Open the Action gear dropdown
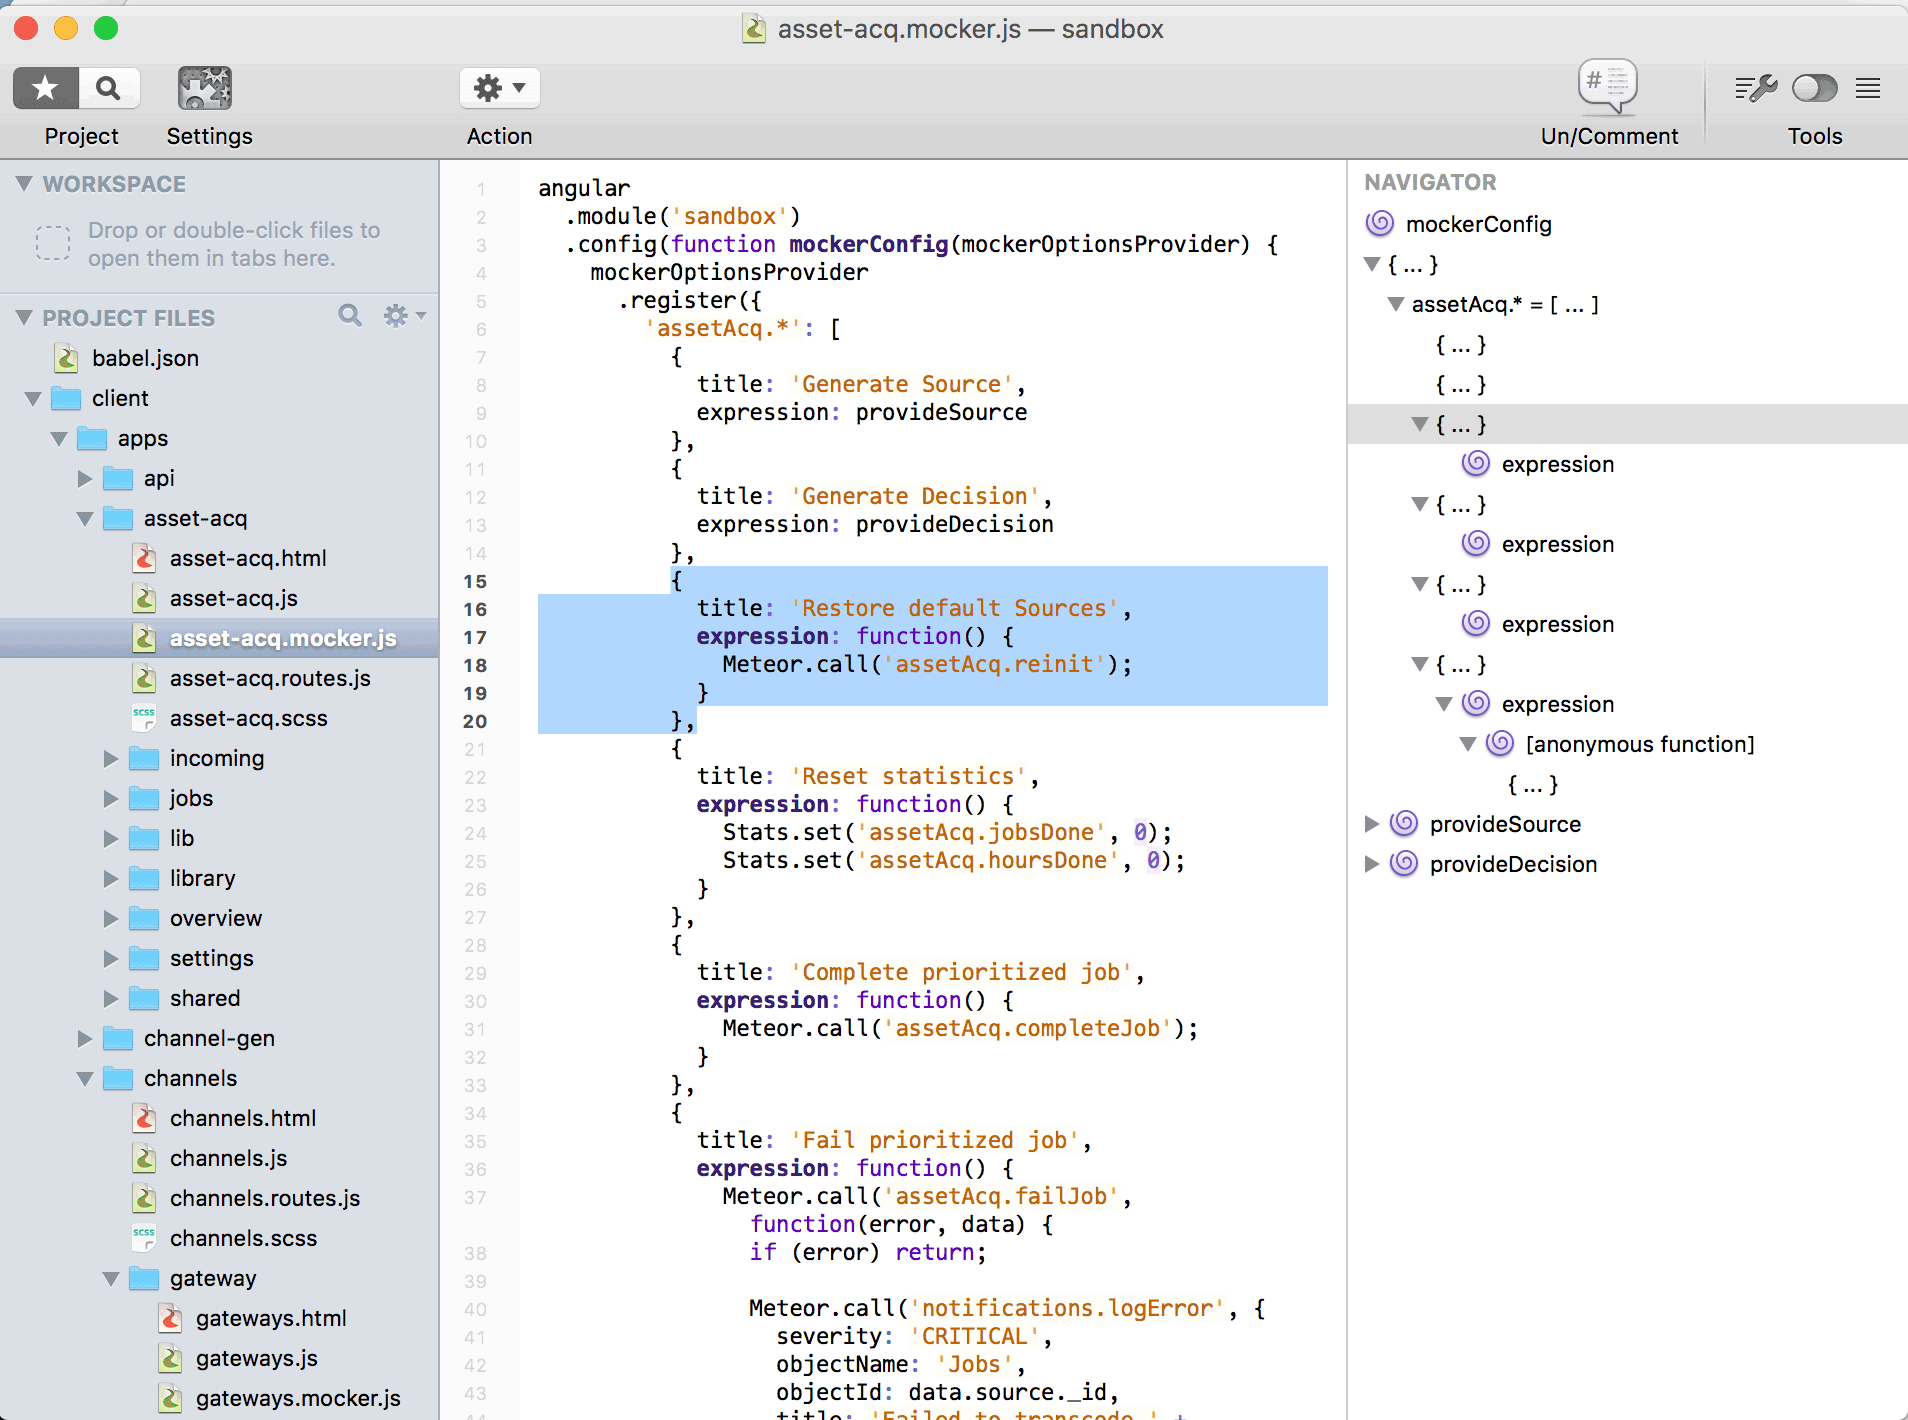Viewport: 1908px width, 1420px height. click(x=499, y=88)
